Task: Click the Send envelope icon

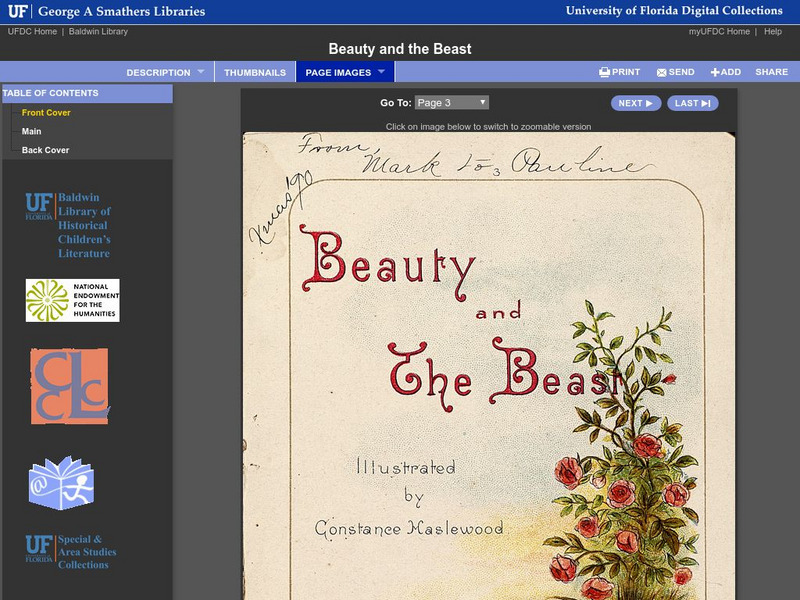Action: pos(662,72)
